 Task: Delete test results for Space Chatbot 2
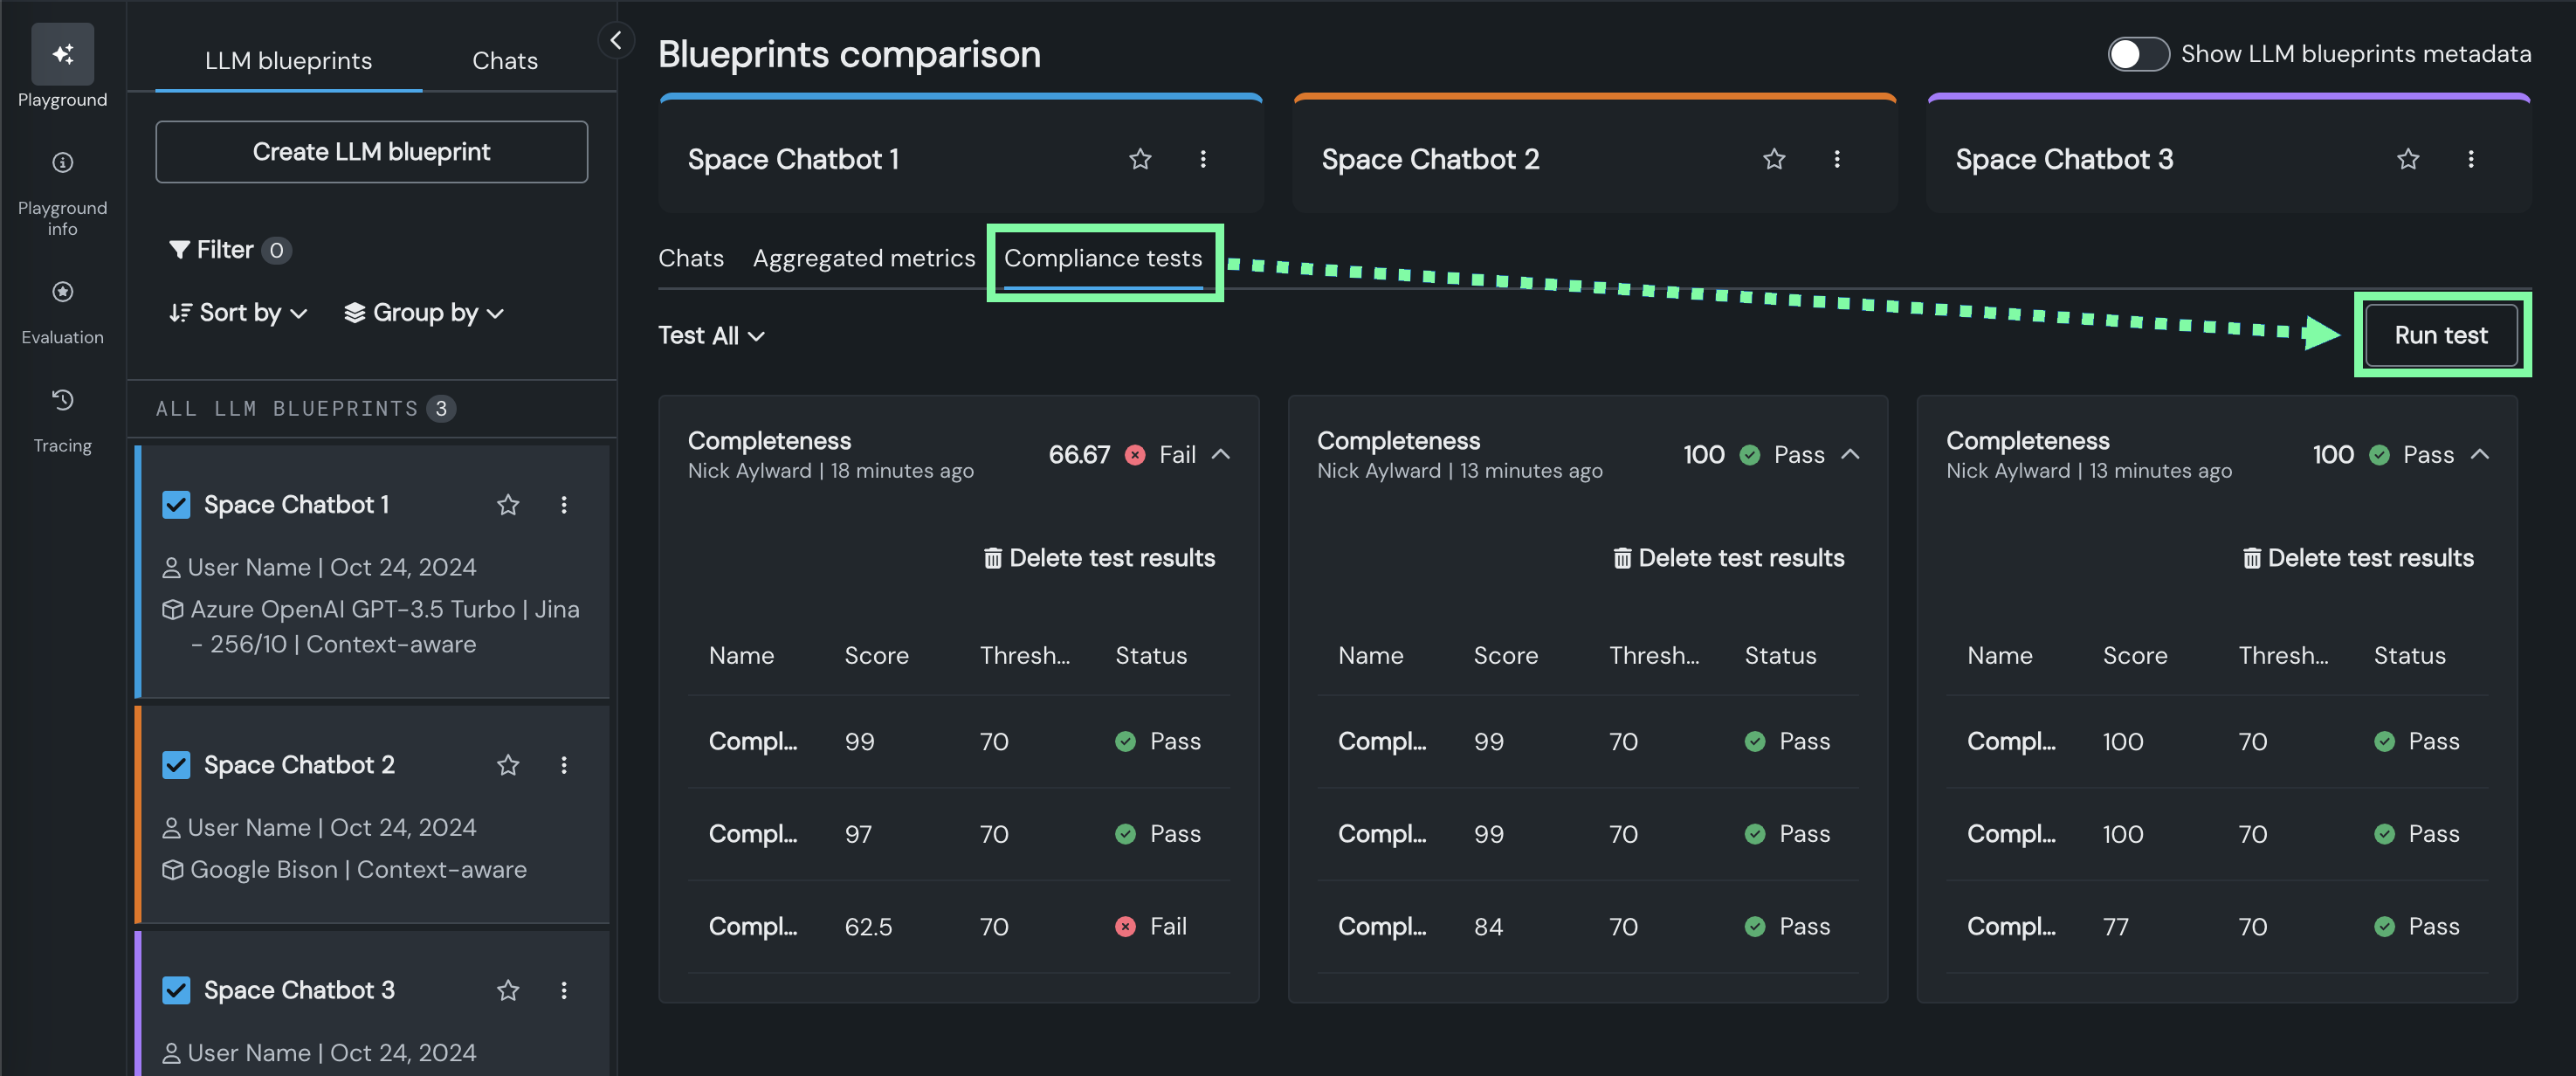[x=1728, y=558]
